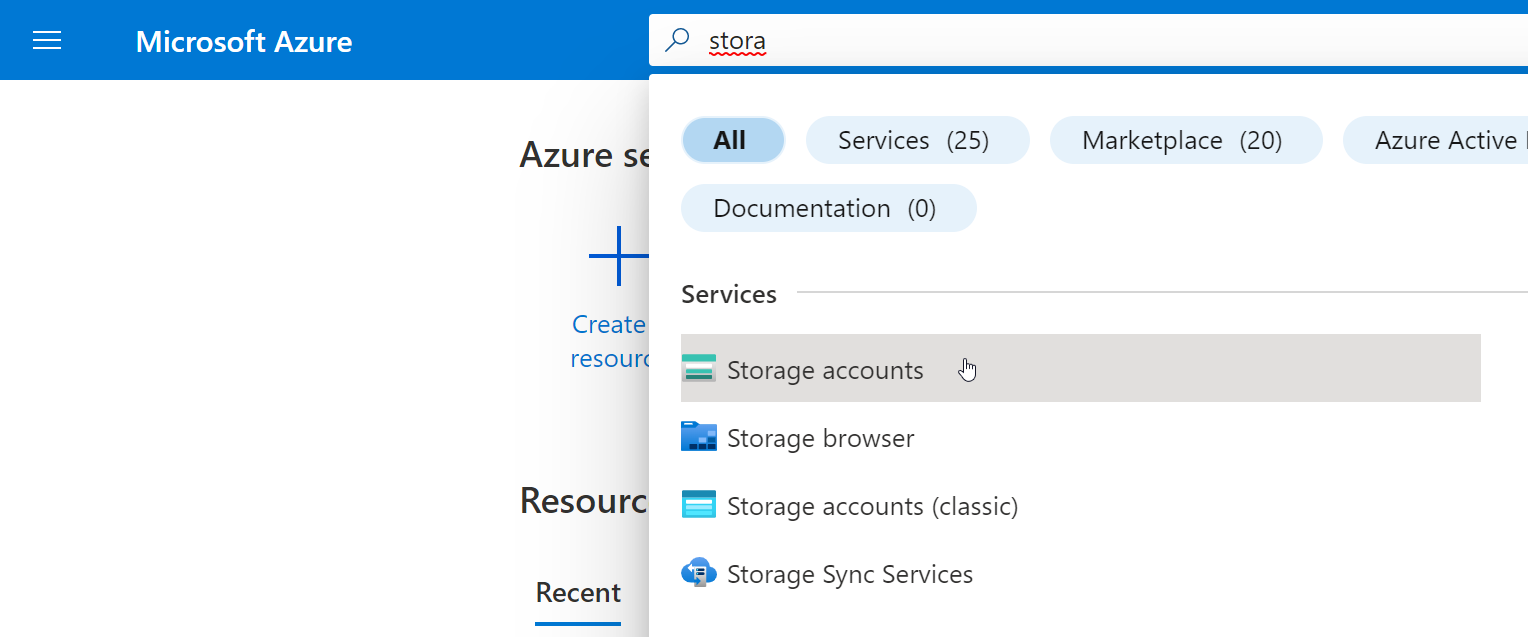Click the Storage Sync Services cloud icon

point(699,573)
